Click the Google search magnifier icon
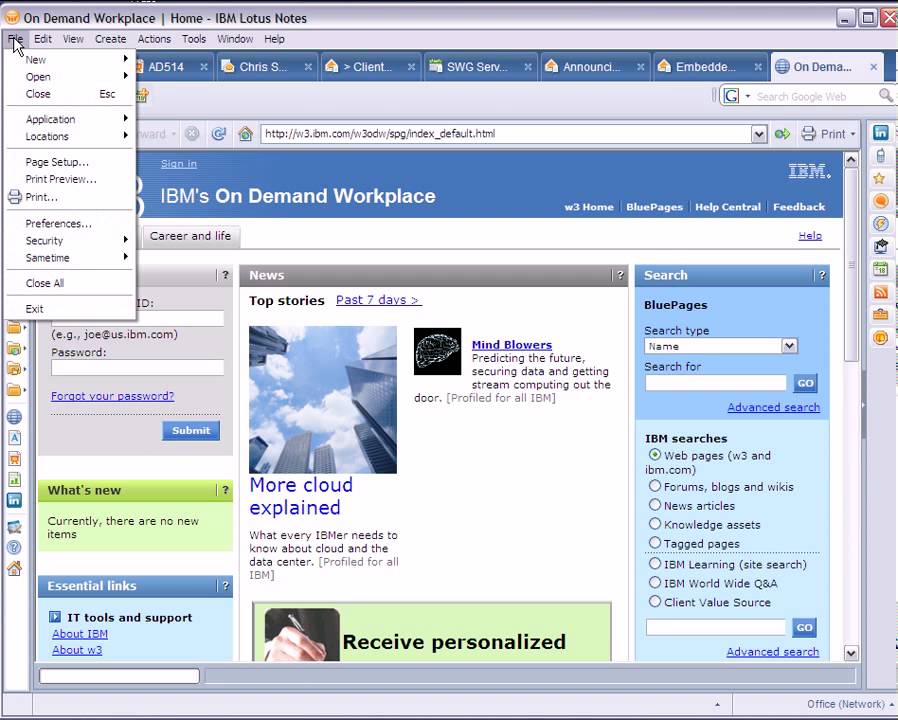 coord(885,96)
